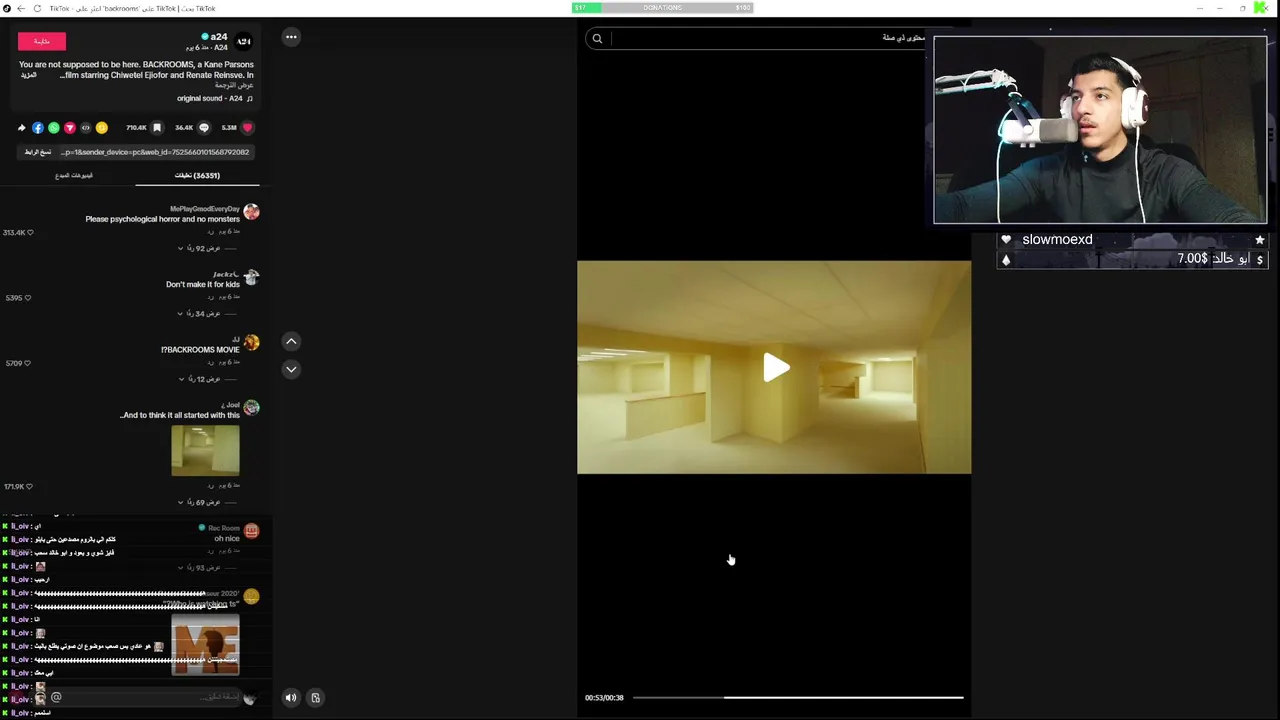This screenshot has width=1280, height=720.
Task: Like the 'And to think it all started' comment
Action: point(30,487)
